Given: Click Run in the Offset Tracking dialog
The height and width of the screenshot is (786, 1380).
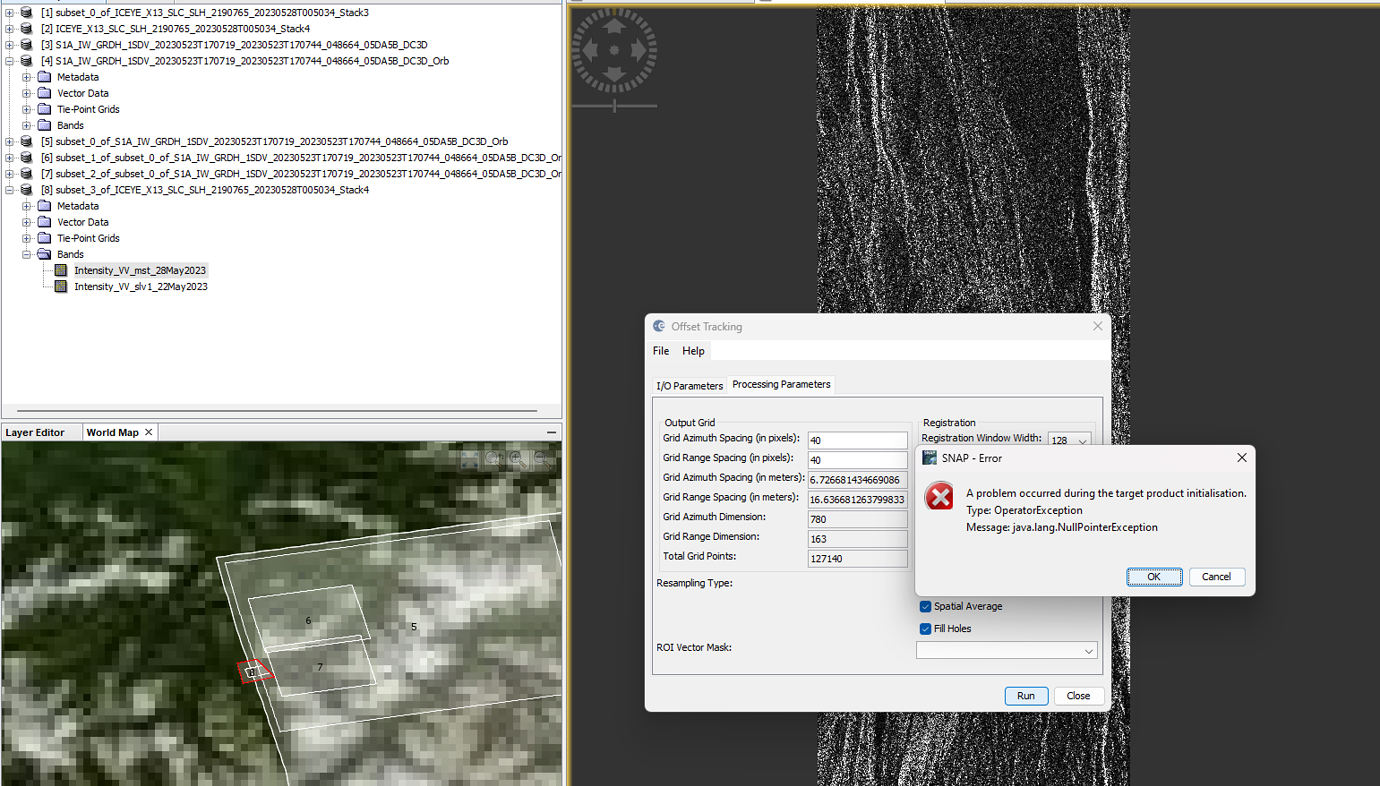Looking at the screenshot, I should pyautogui.click(x=1026, y=695).
